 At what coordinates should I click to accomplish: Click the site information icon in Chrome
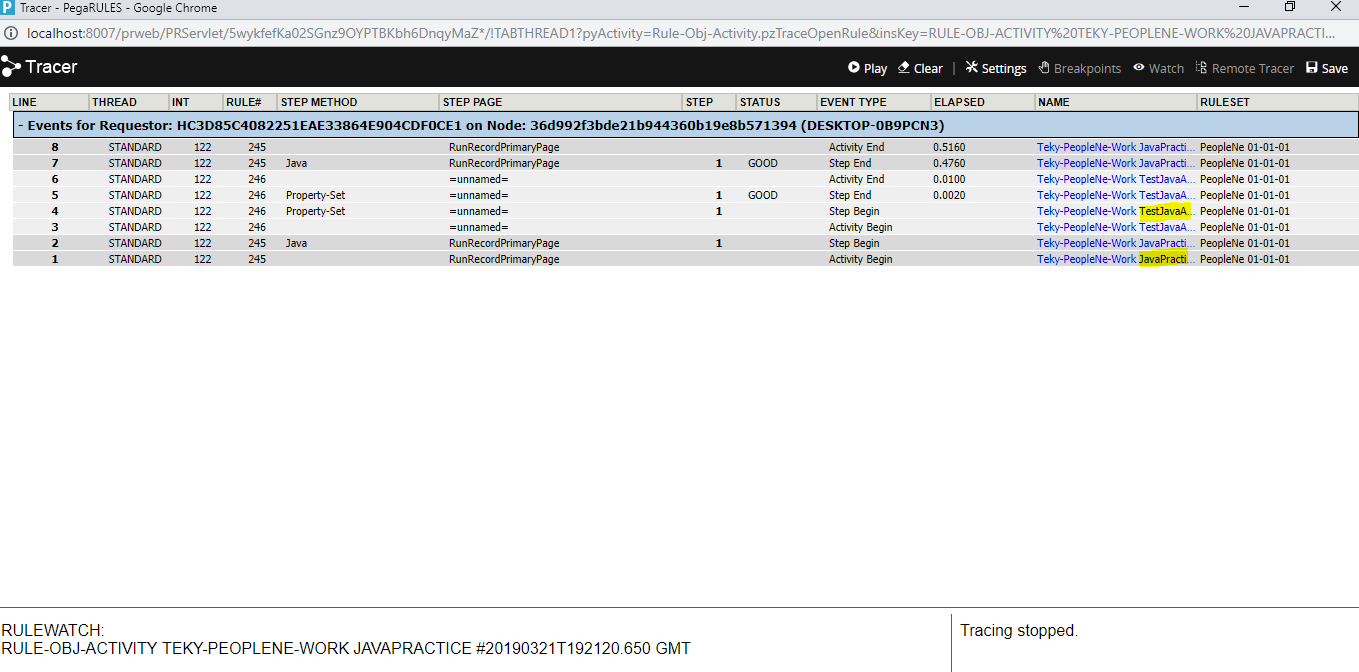(10, 32)
